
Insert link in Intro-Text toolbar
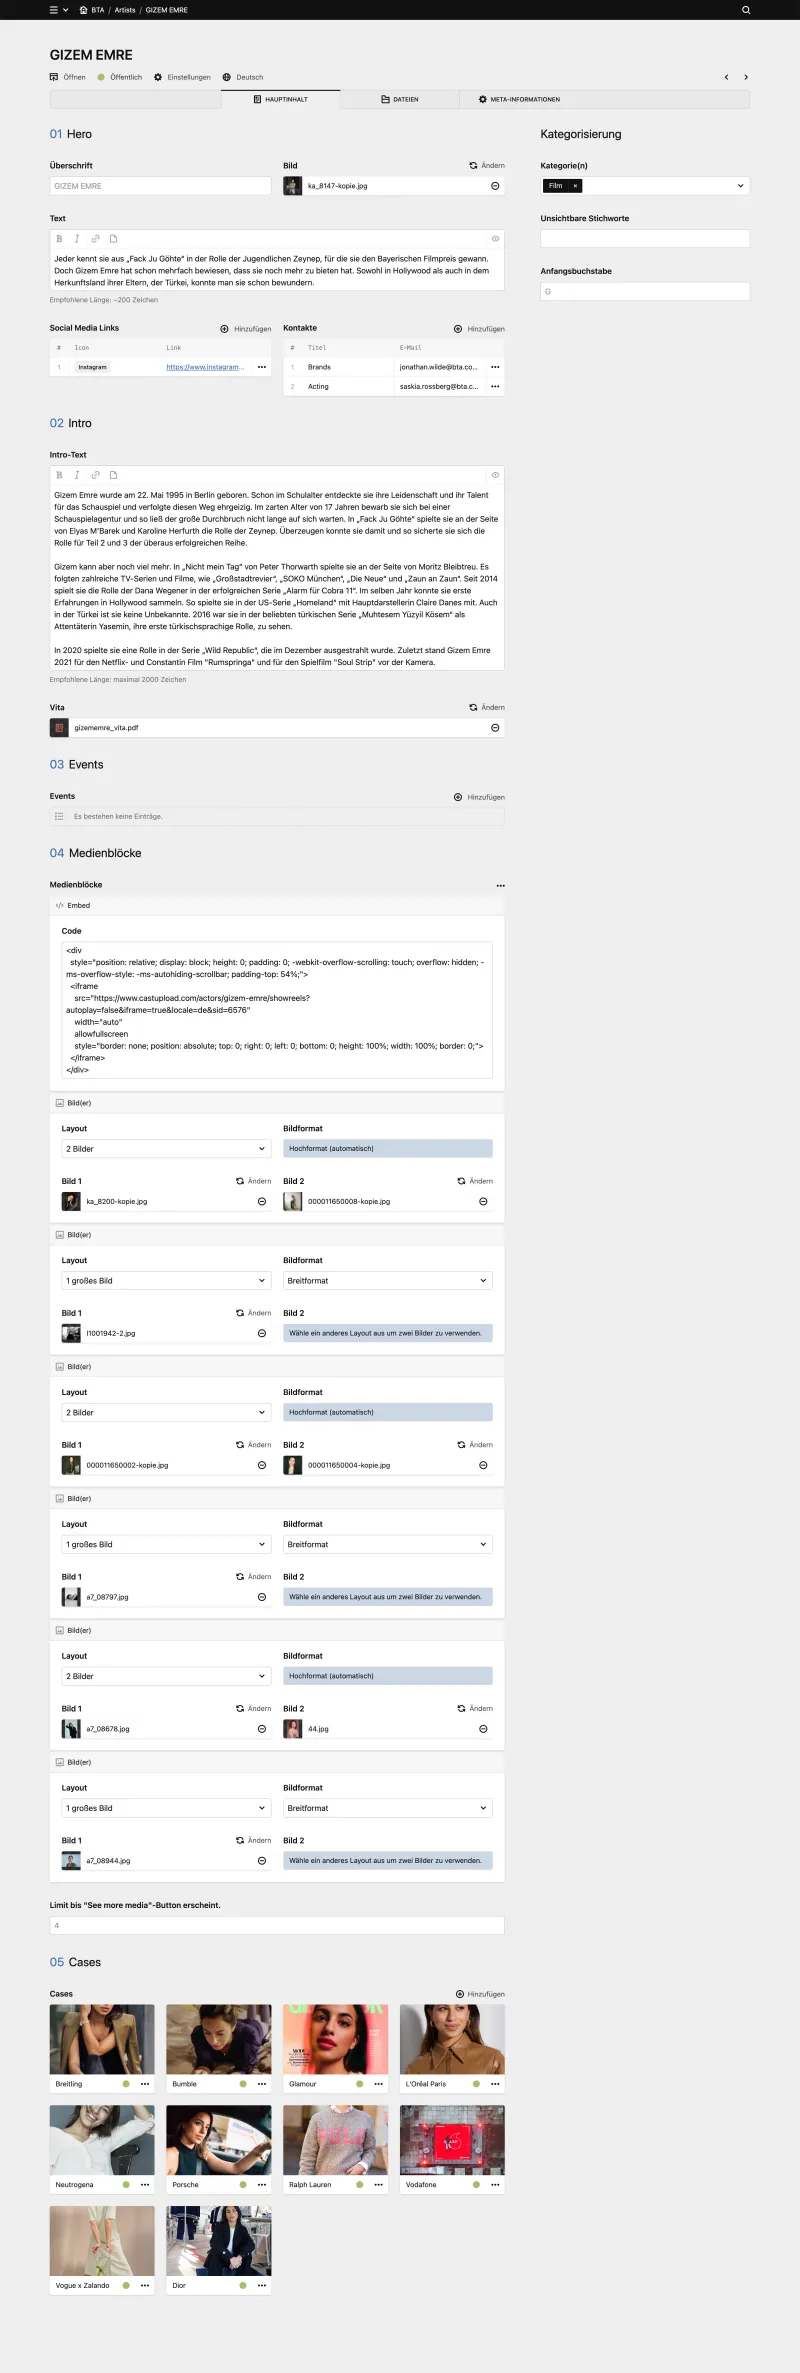95,475
